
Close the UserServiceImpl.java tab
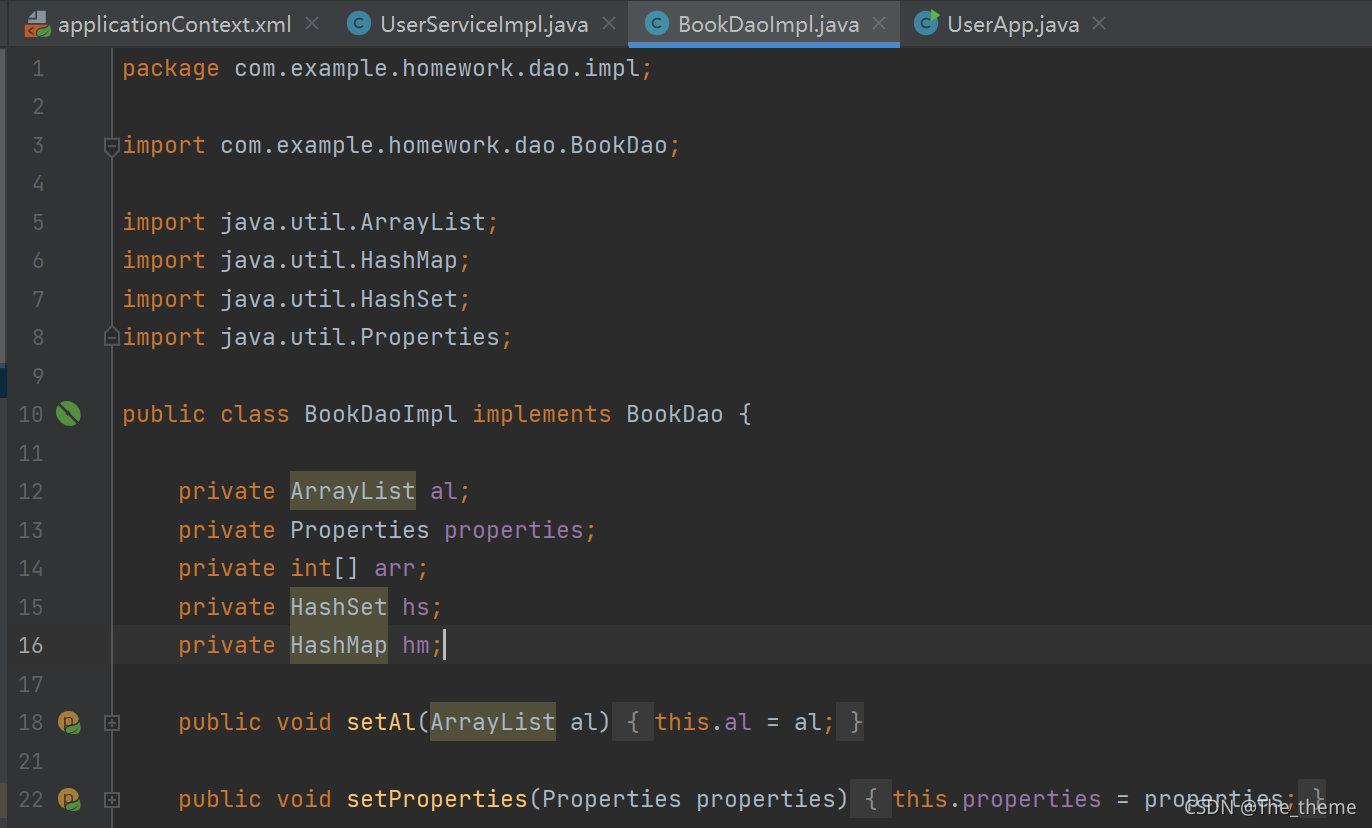click(x=609, y=23)
